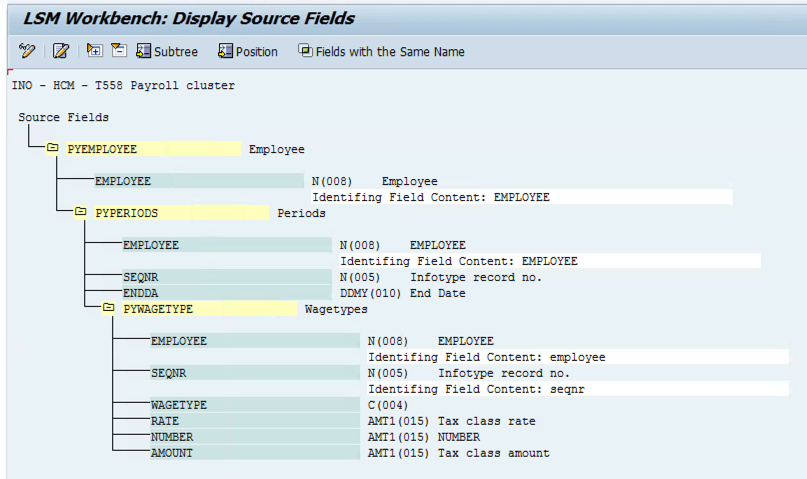Collapse the PYPERIODS folder node
The image size is (807, 479).
click(80, 212)
